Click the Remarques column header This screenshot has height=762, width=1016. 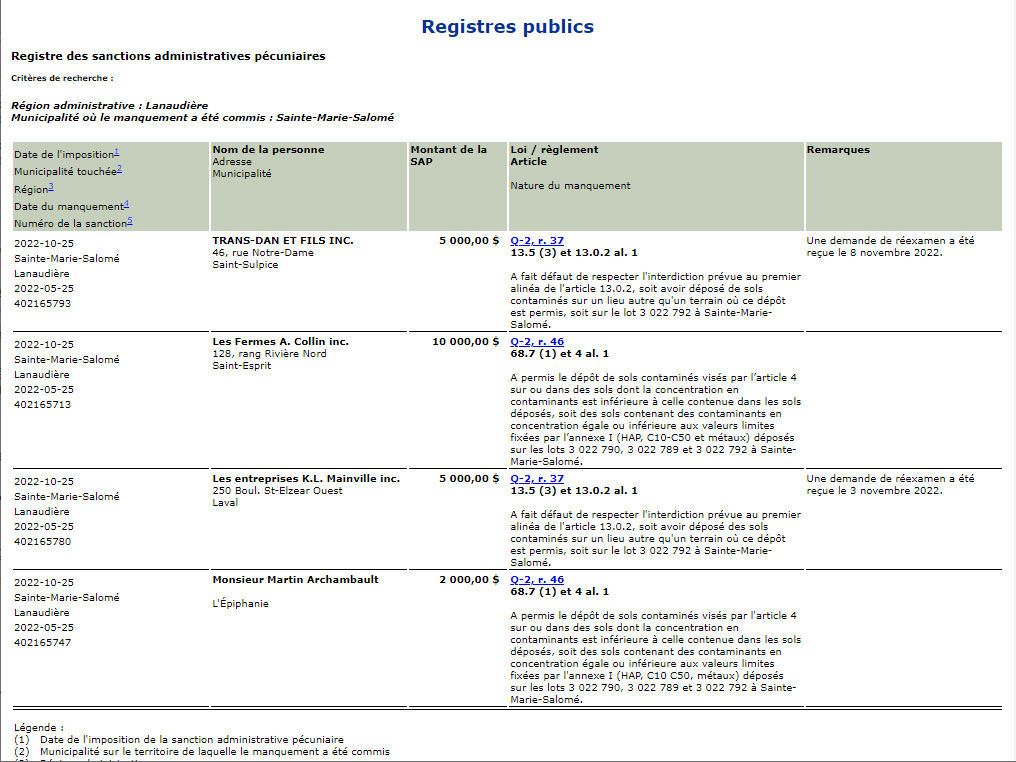click(x=838, y=150)
